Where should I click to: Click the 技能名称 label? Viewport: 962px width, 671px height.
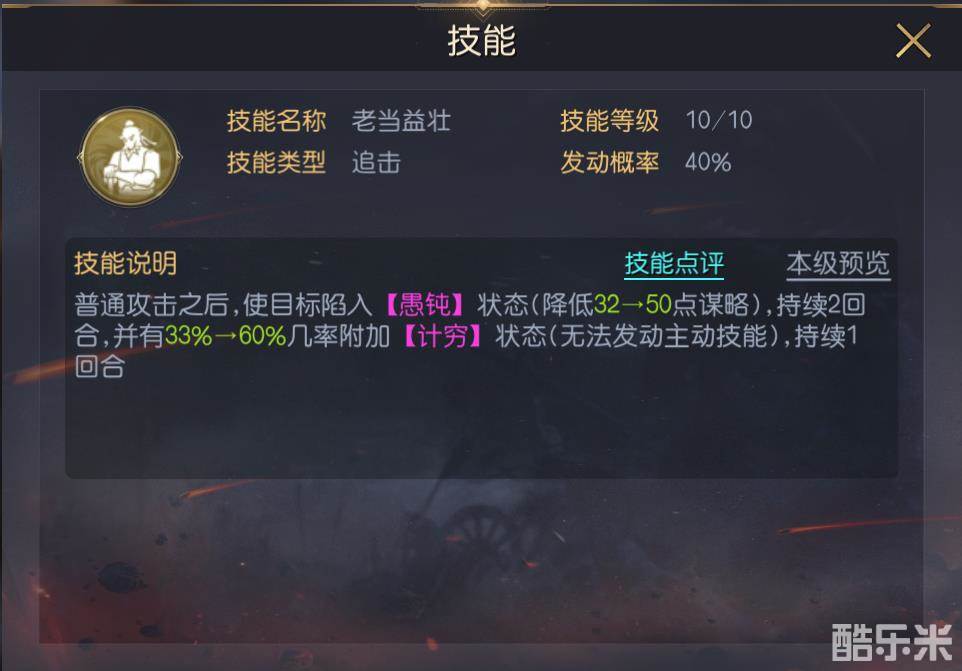276,120
